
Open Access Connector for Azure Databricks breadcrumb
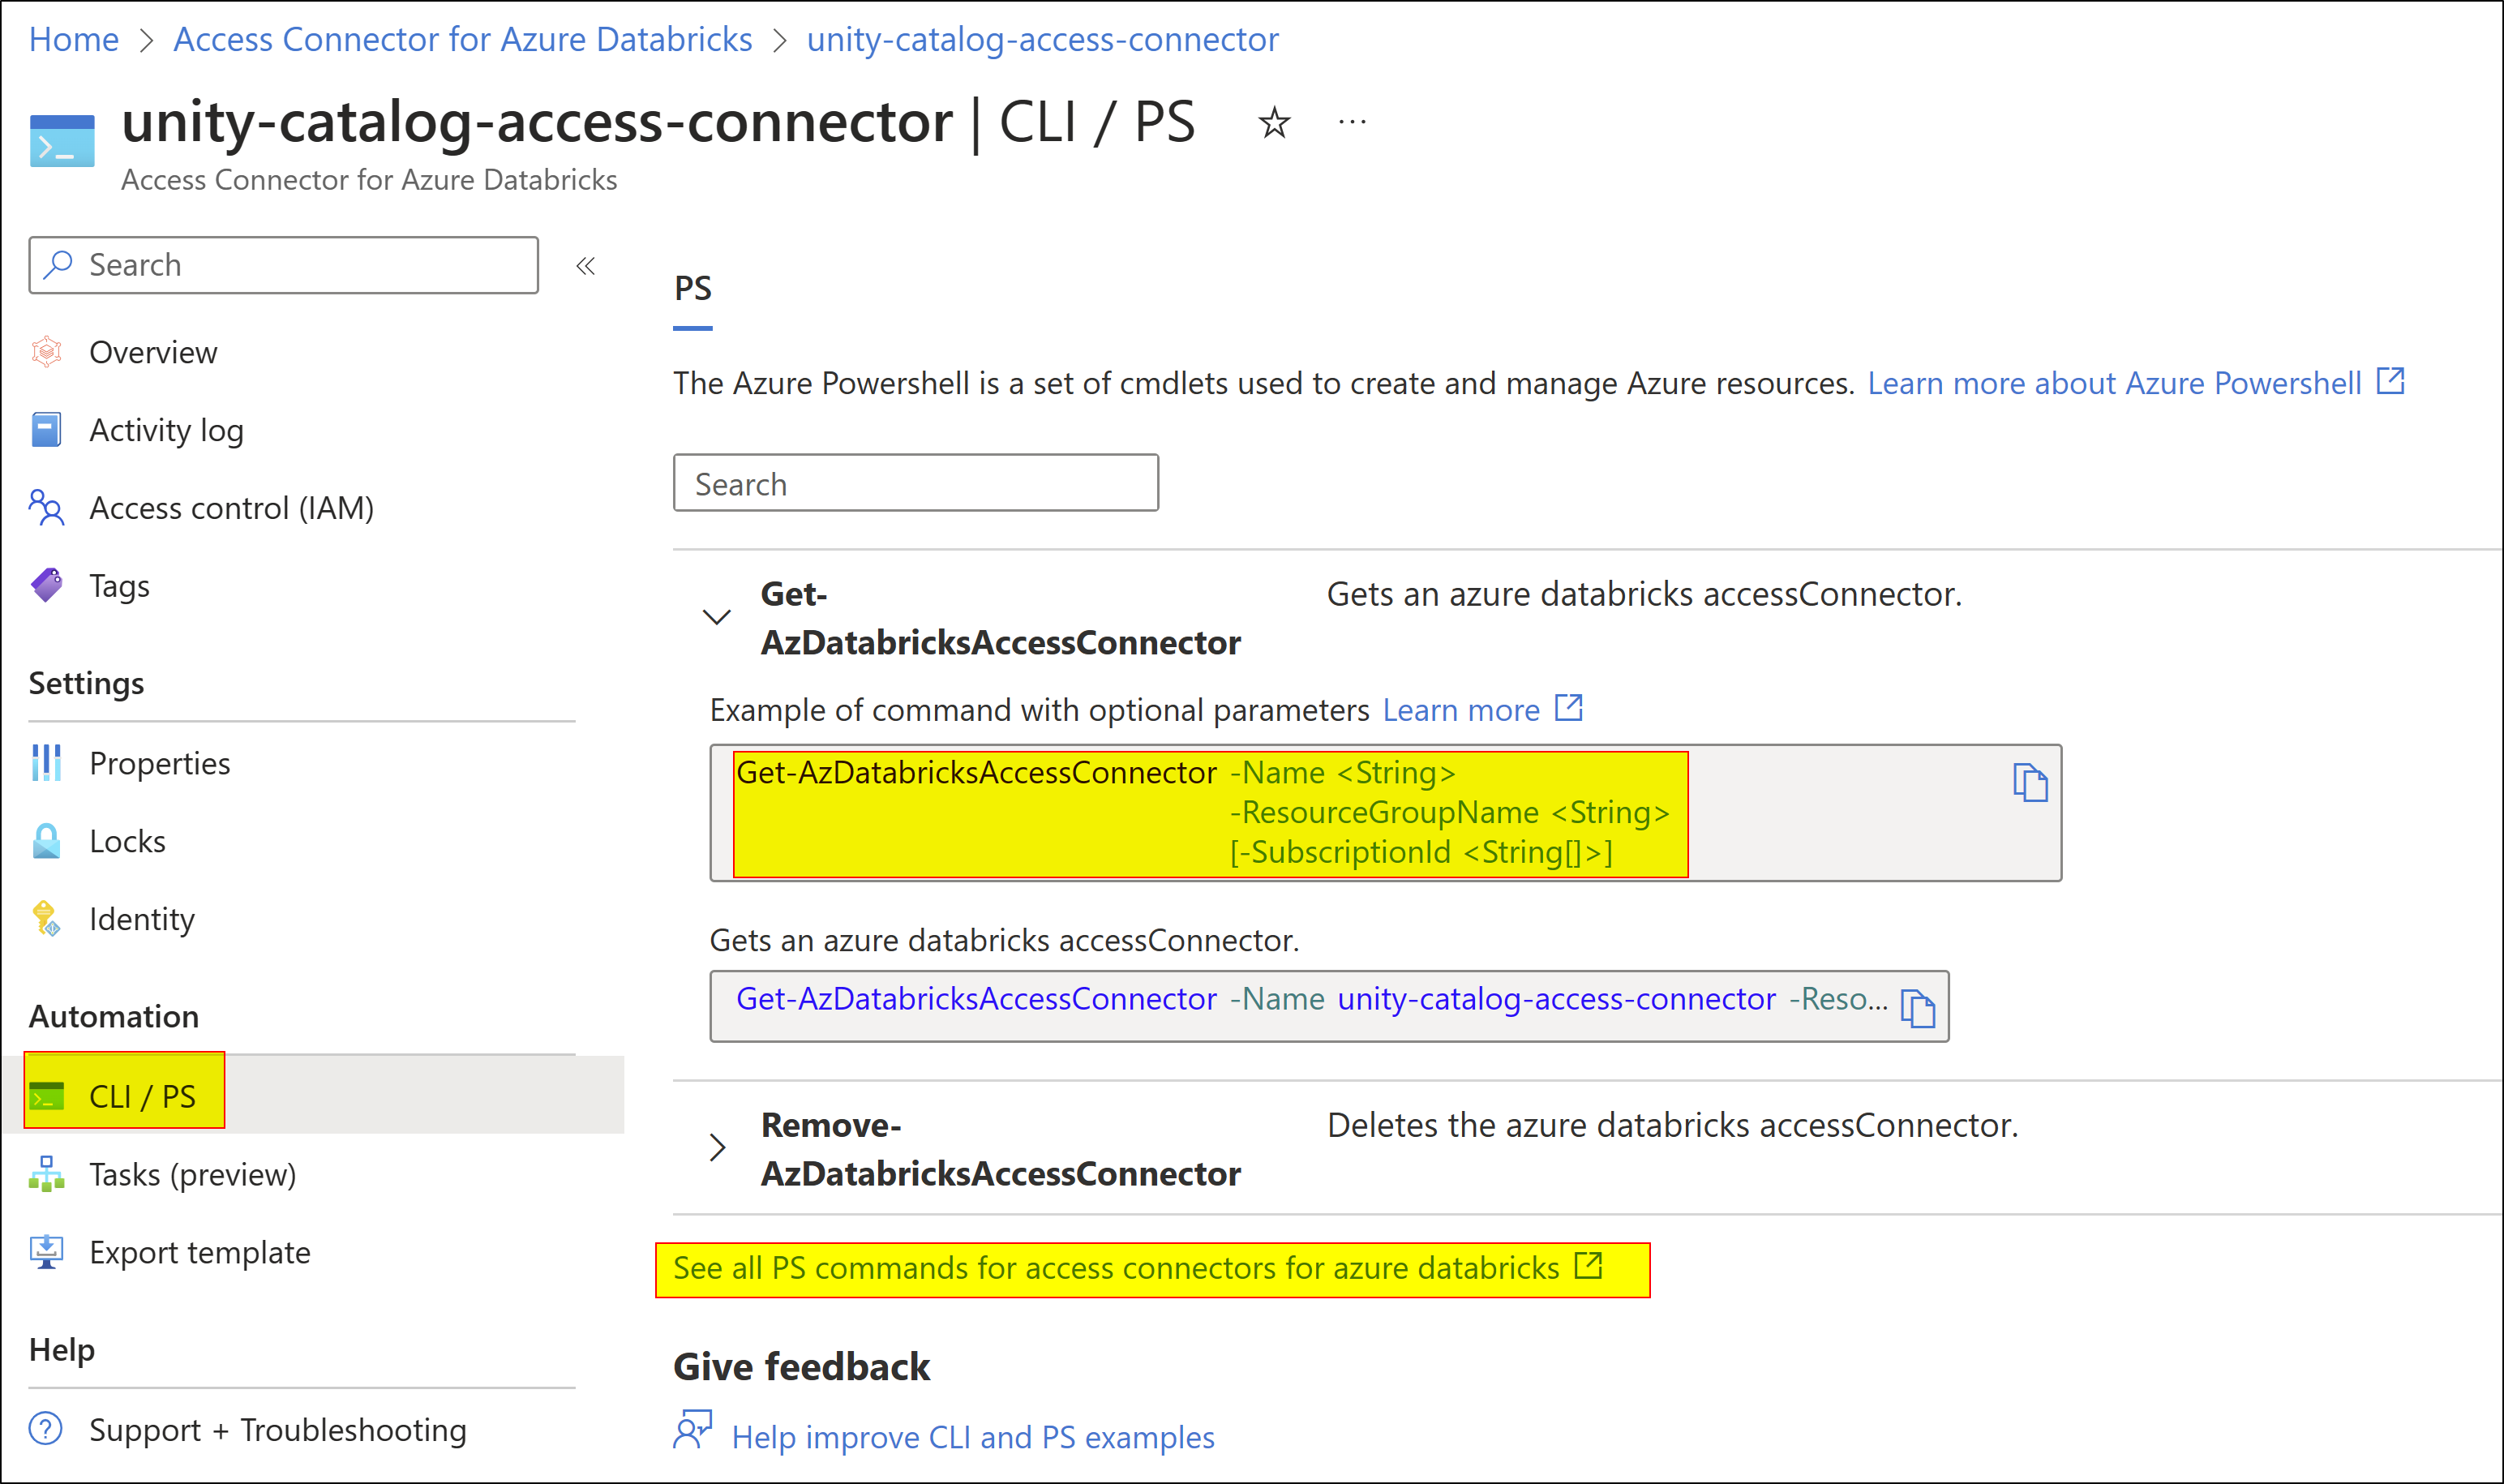coord(463,39)
